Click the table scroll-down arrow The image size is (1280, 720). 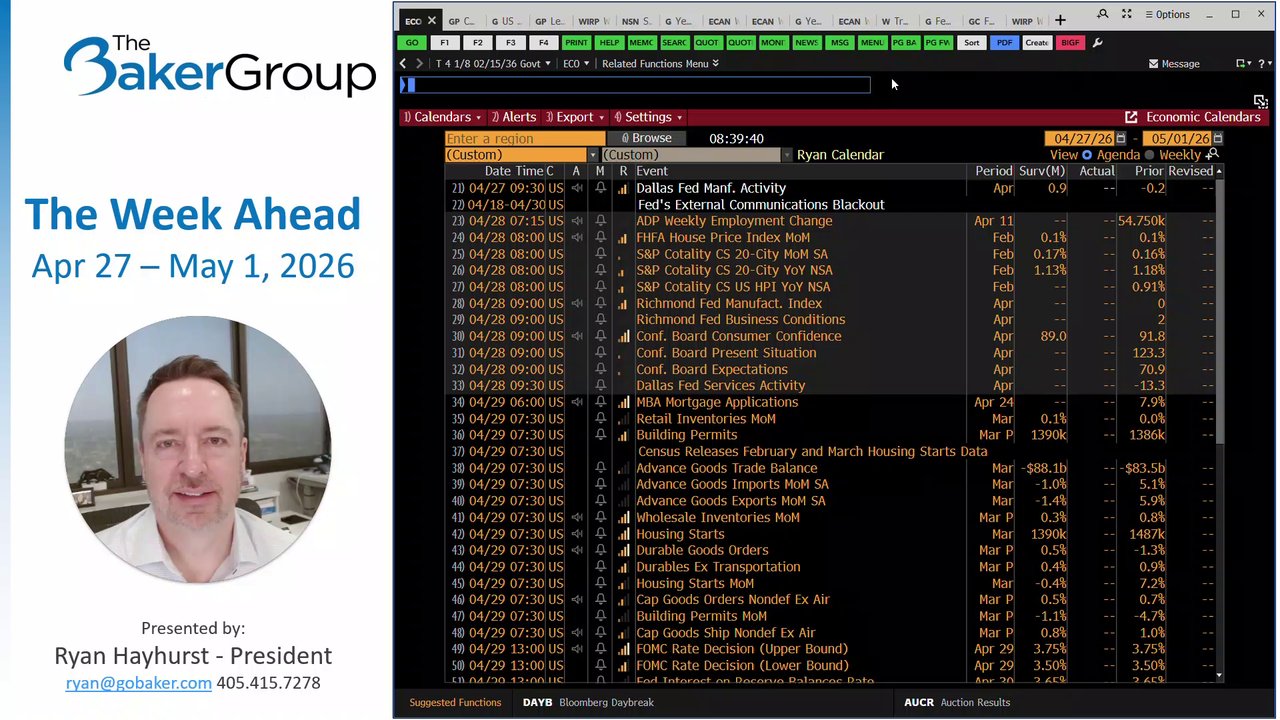point(1219,677)
